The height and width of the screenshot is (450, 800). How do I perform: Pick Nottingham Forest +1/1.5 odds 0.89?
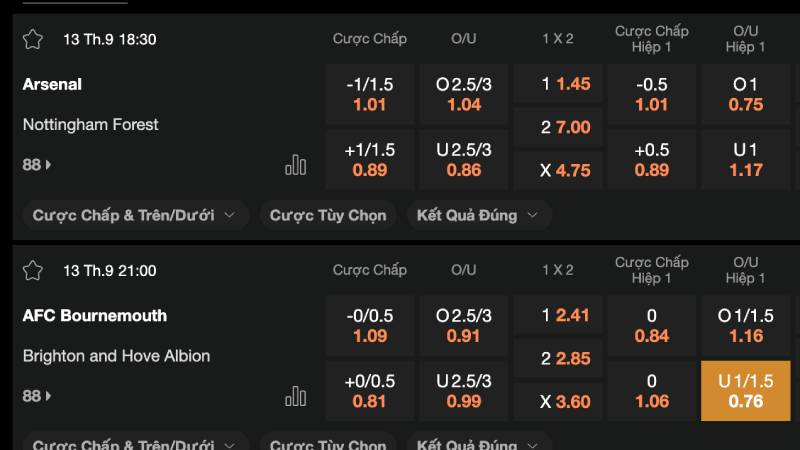[370, 160]
